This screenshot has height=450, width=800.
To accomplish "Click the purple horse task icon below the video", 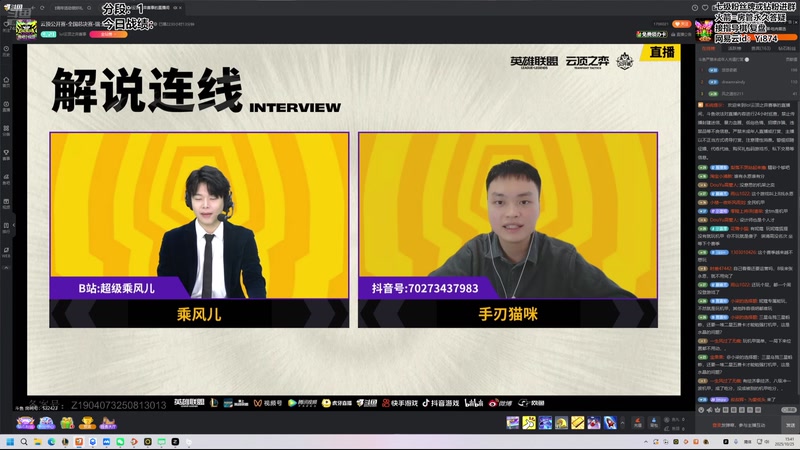I will click(x=108, y=422).
